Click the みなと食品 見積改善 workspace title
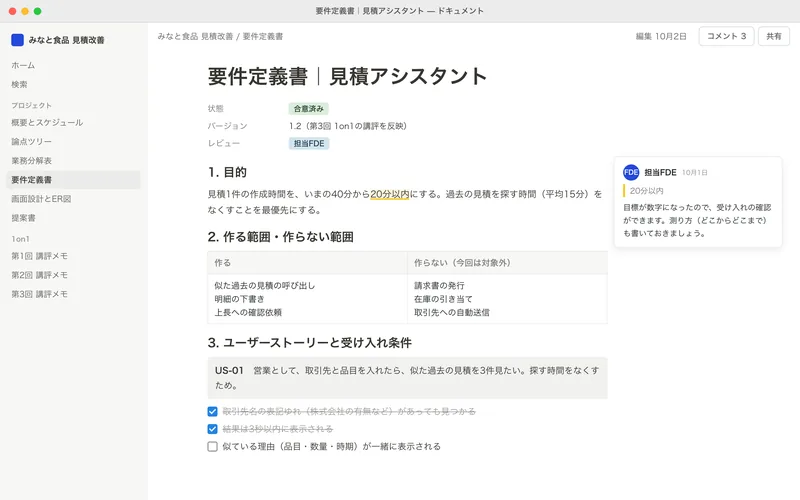 click(x=66, y=40)
